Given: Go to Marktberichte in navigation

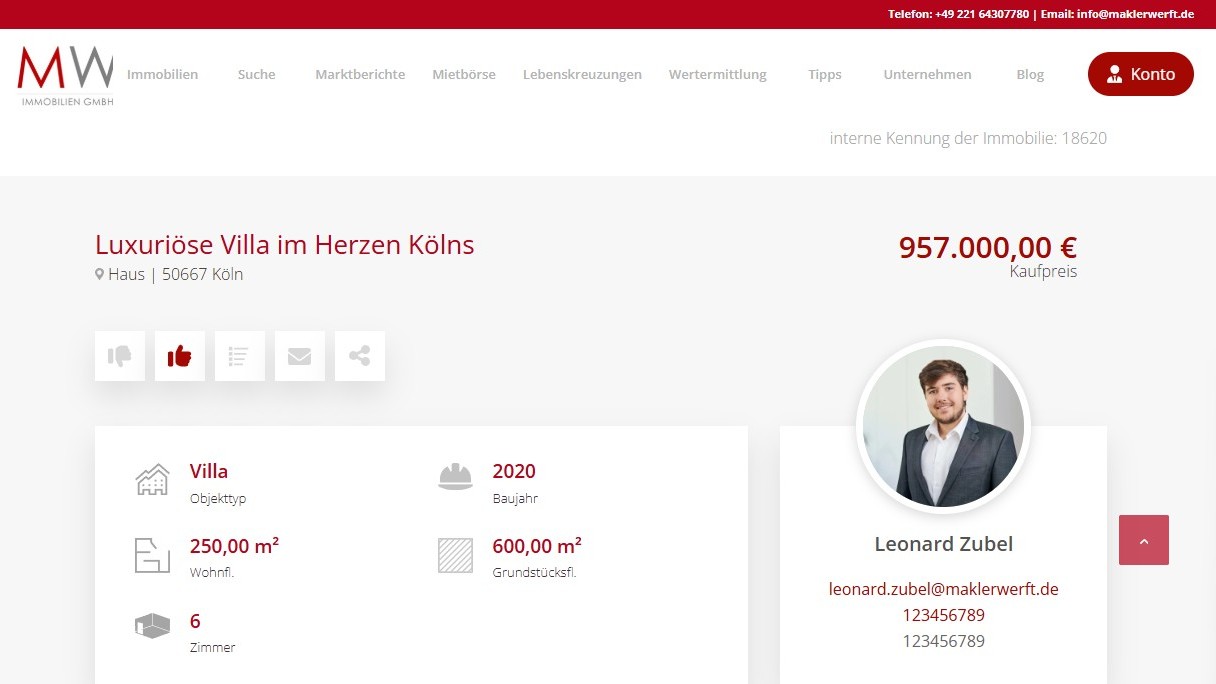Looking at the screenshot, I should tap(360, 74).
